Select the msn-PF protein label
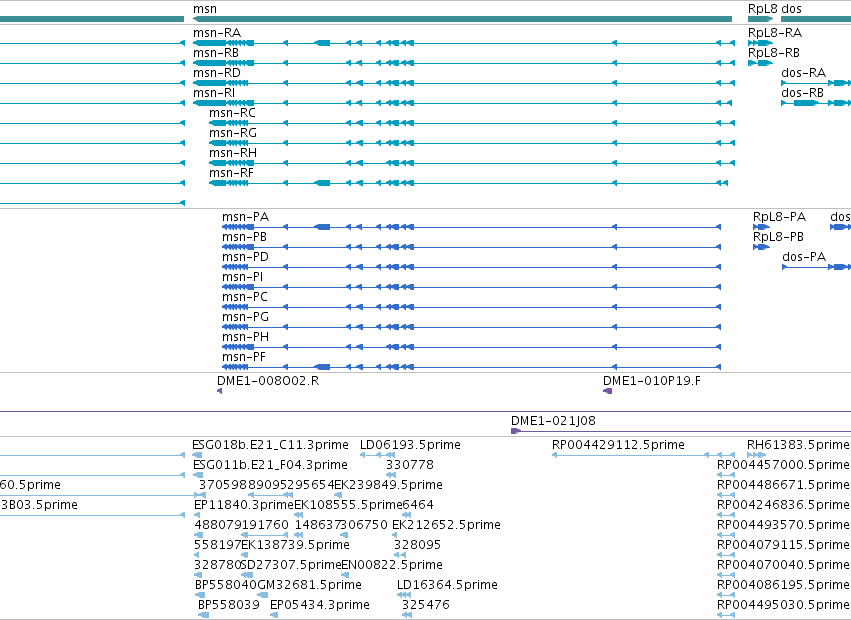The width and height of the screenshot is (851, 620). pos(244,358)
